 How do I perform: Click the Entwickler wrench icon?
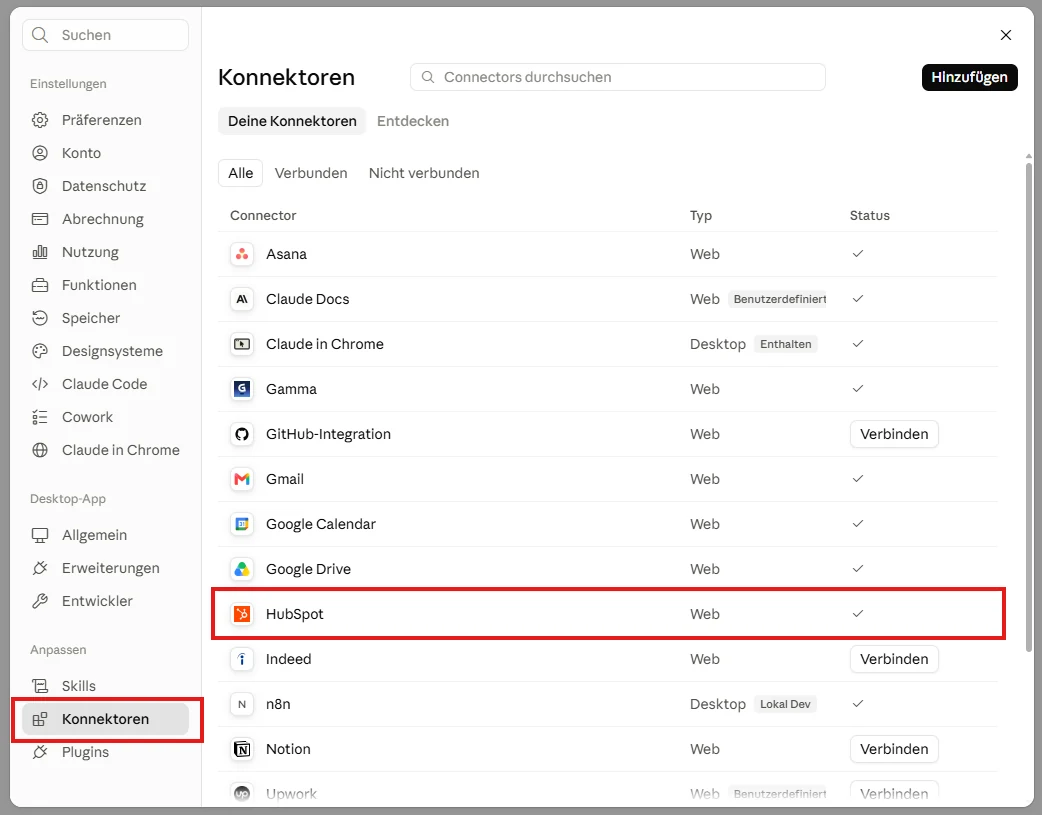[40, 601]
